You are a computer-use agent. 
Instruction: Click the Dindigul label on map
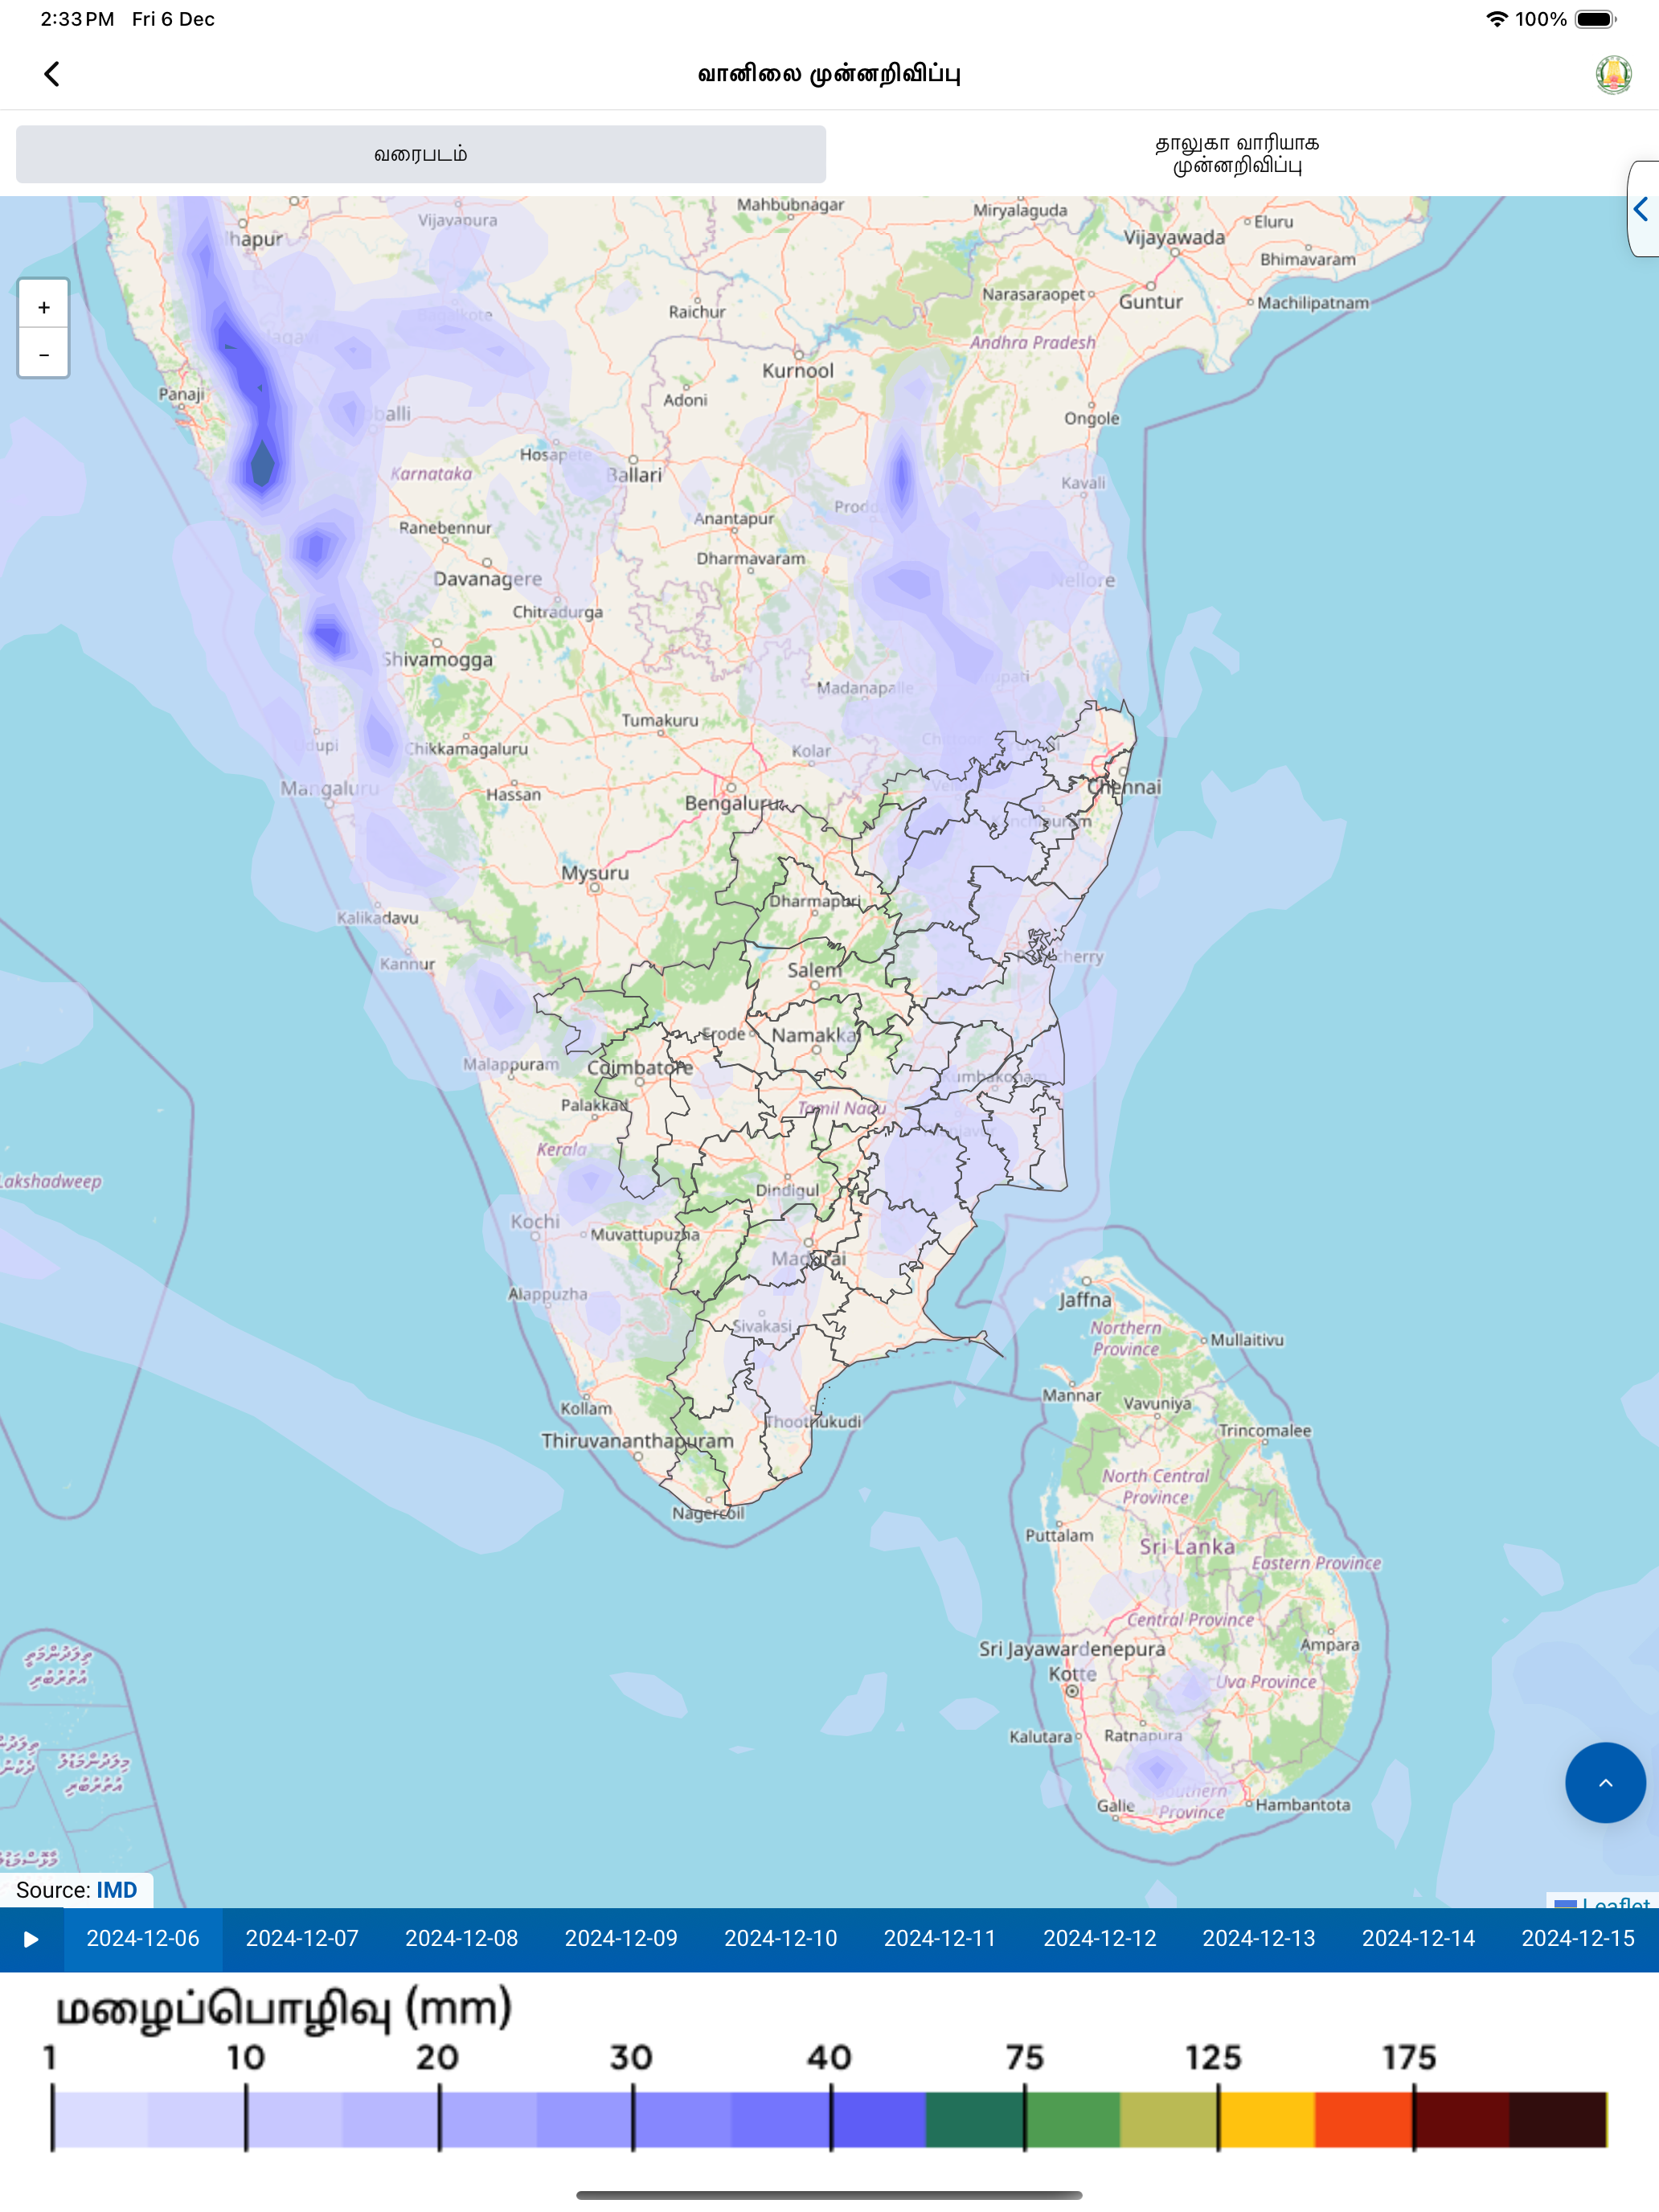(x=787, y=1190)
